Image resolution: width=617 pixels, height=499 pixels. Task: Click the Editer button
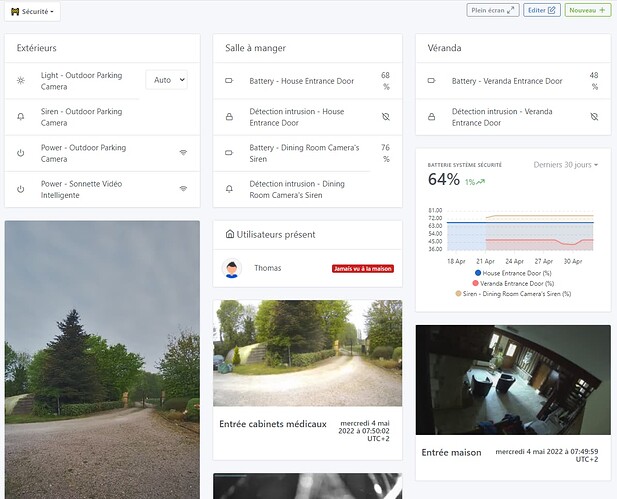(x=542, y=10)
